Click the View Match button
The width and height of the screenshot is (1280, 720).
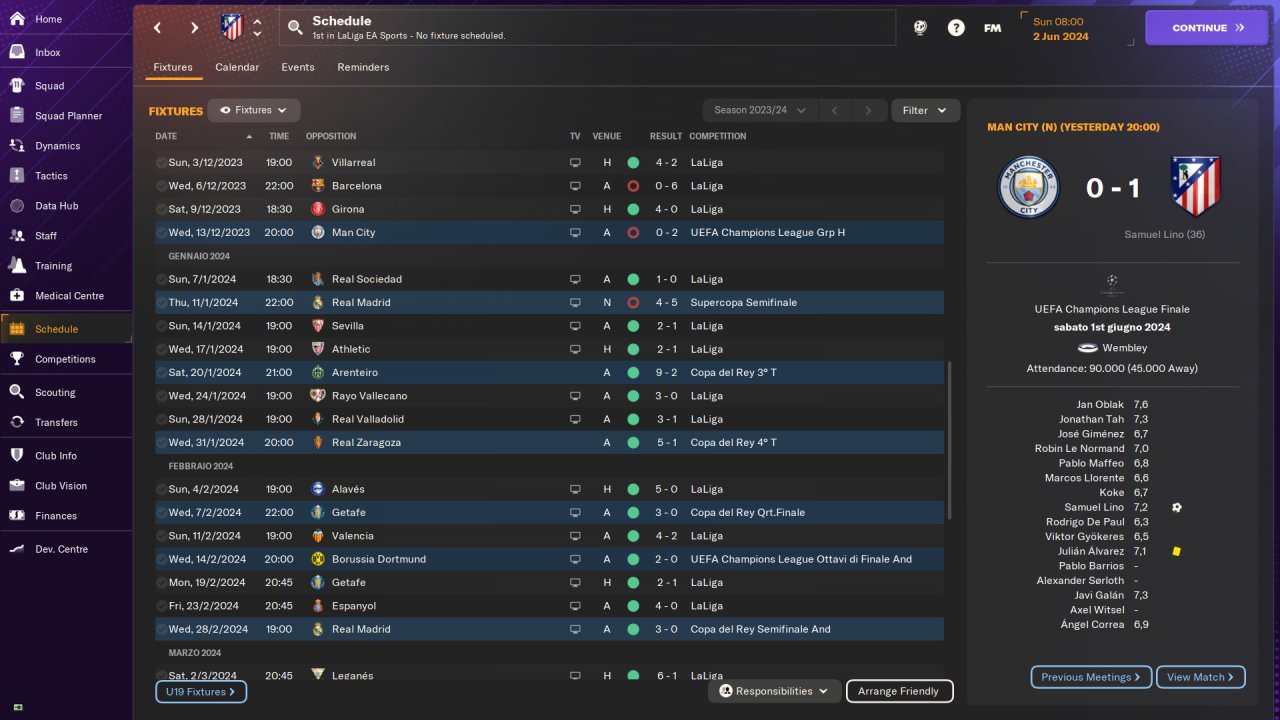pos(1201,677)
